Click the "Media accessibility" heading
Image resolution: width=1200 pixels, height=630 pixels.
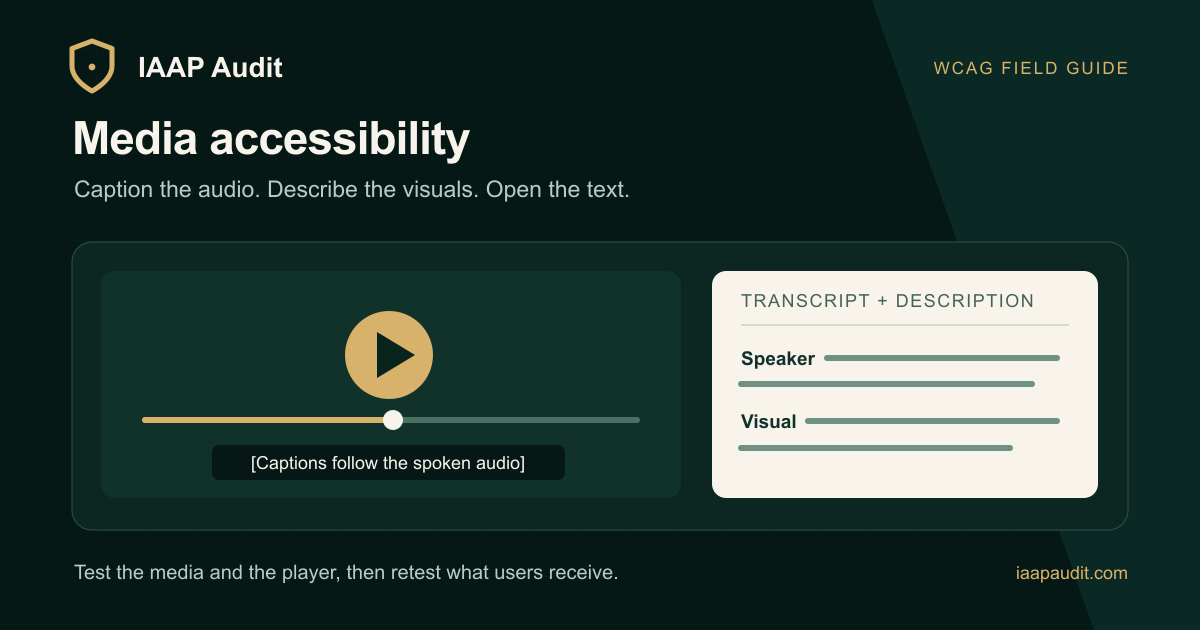271,139
